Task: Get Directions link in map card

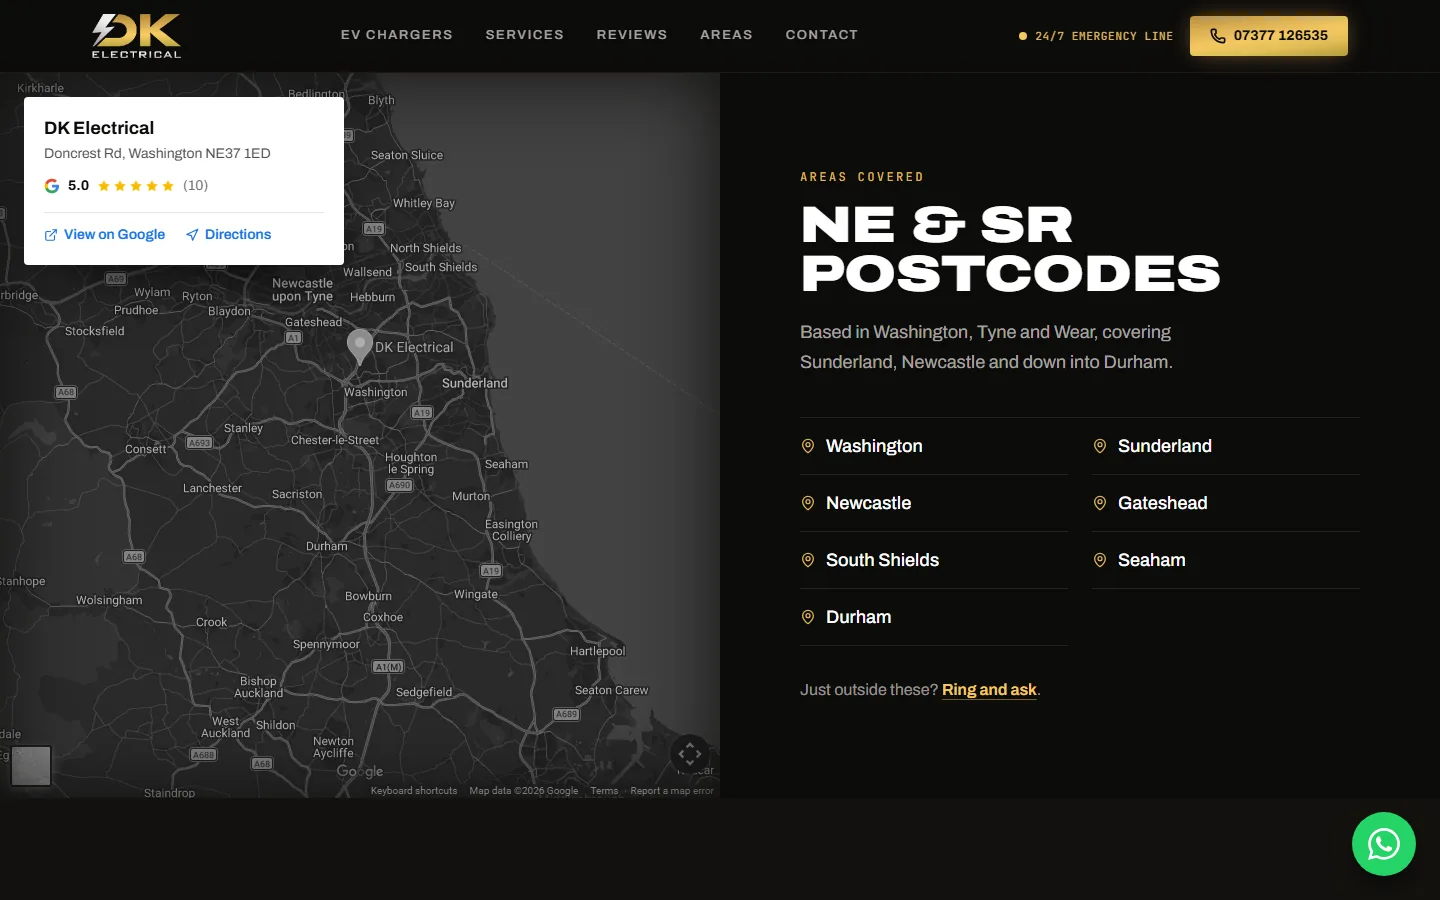Action: [228, 235]
